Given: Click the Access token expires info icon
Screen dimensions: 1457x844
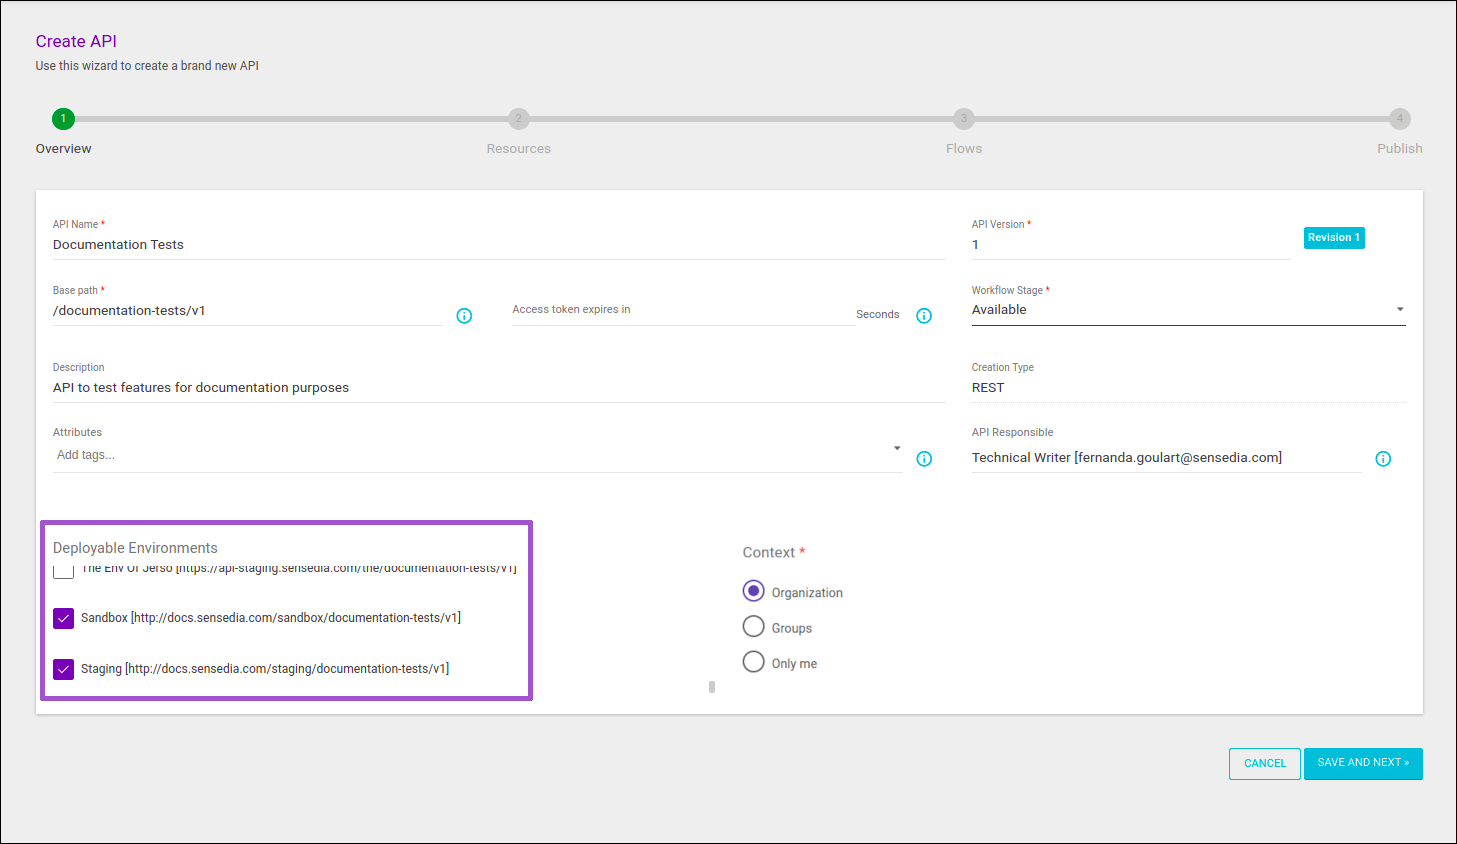Looking at the screenshot, I should (923, 315).
